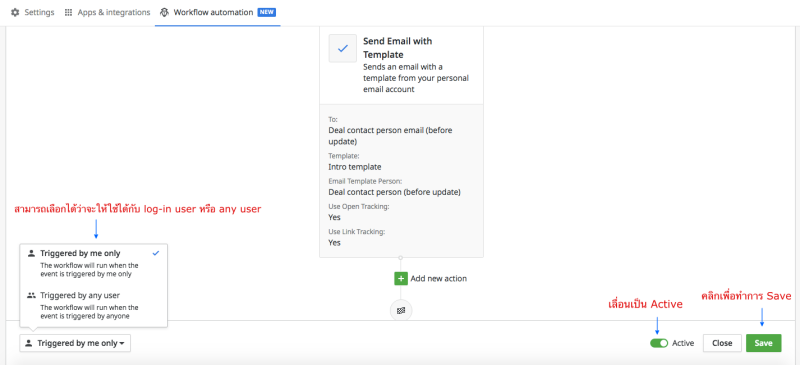This screenshot has height=365, width=800.
Task: Click the Workflow automation robot icon
Action: coord(164,12)
